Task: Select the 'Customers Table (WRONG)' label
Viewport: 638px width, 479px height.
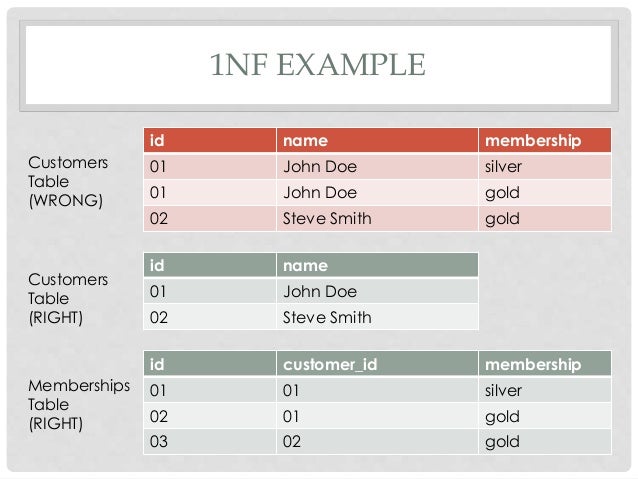Action: tap(68, 182)
